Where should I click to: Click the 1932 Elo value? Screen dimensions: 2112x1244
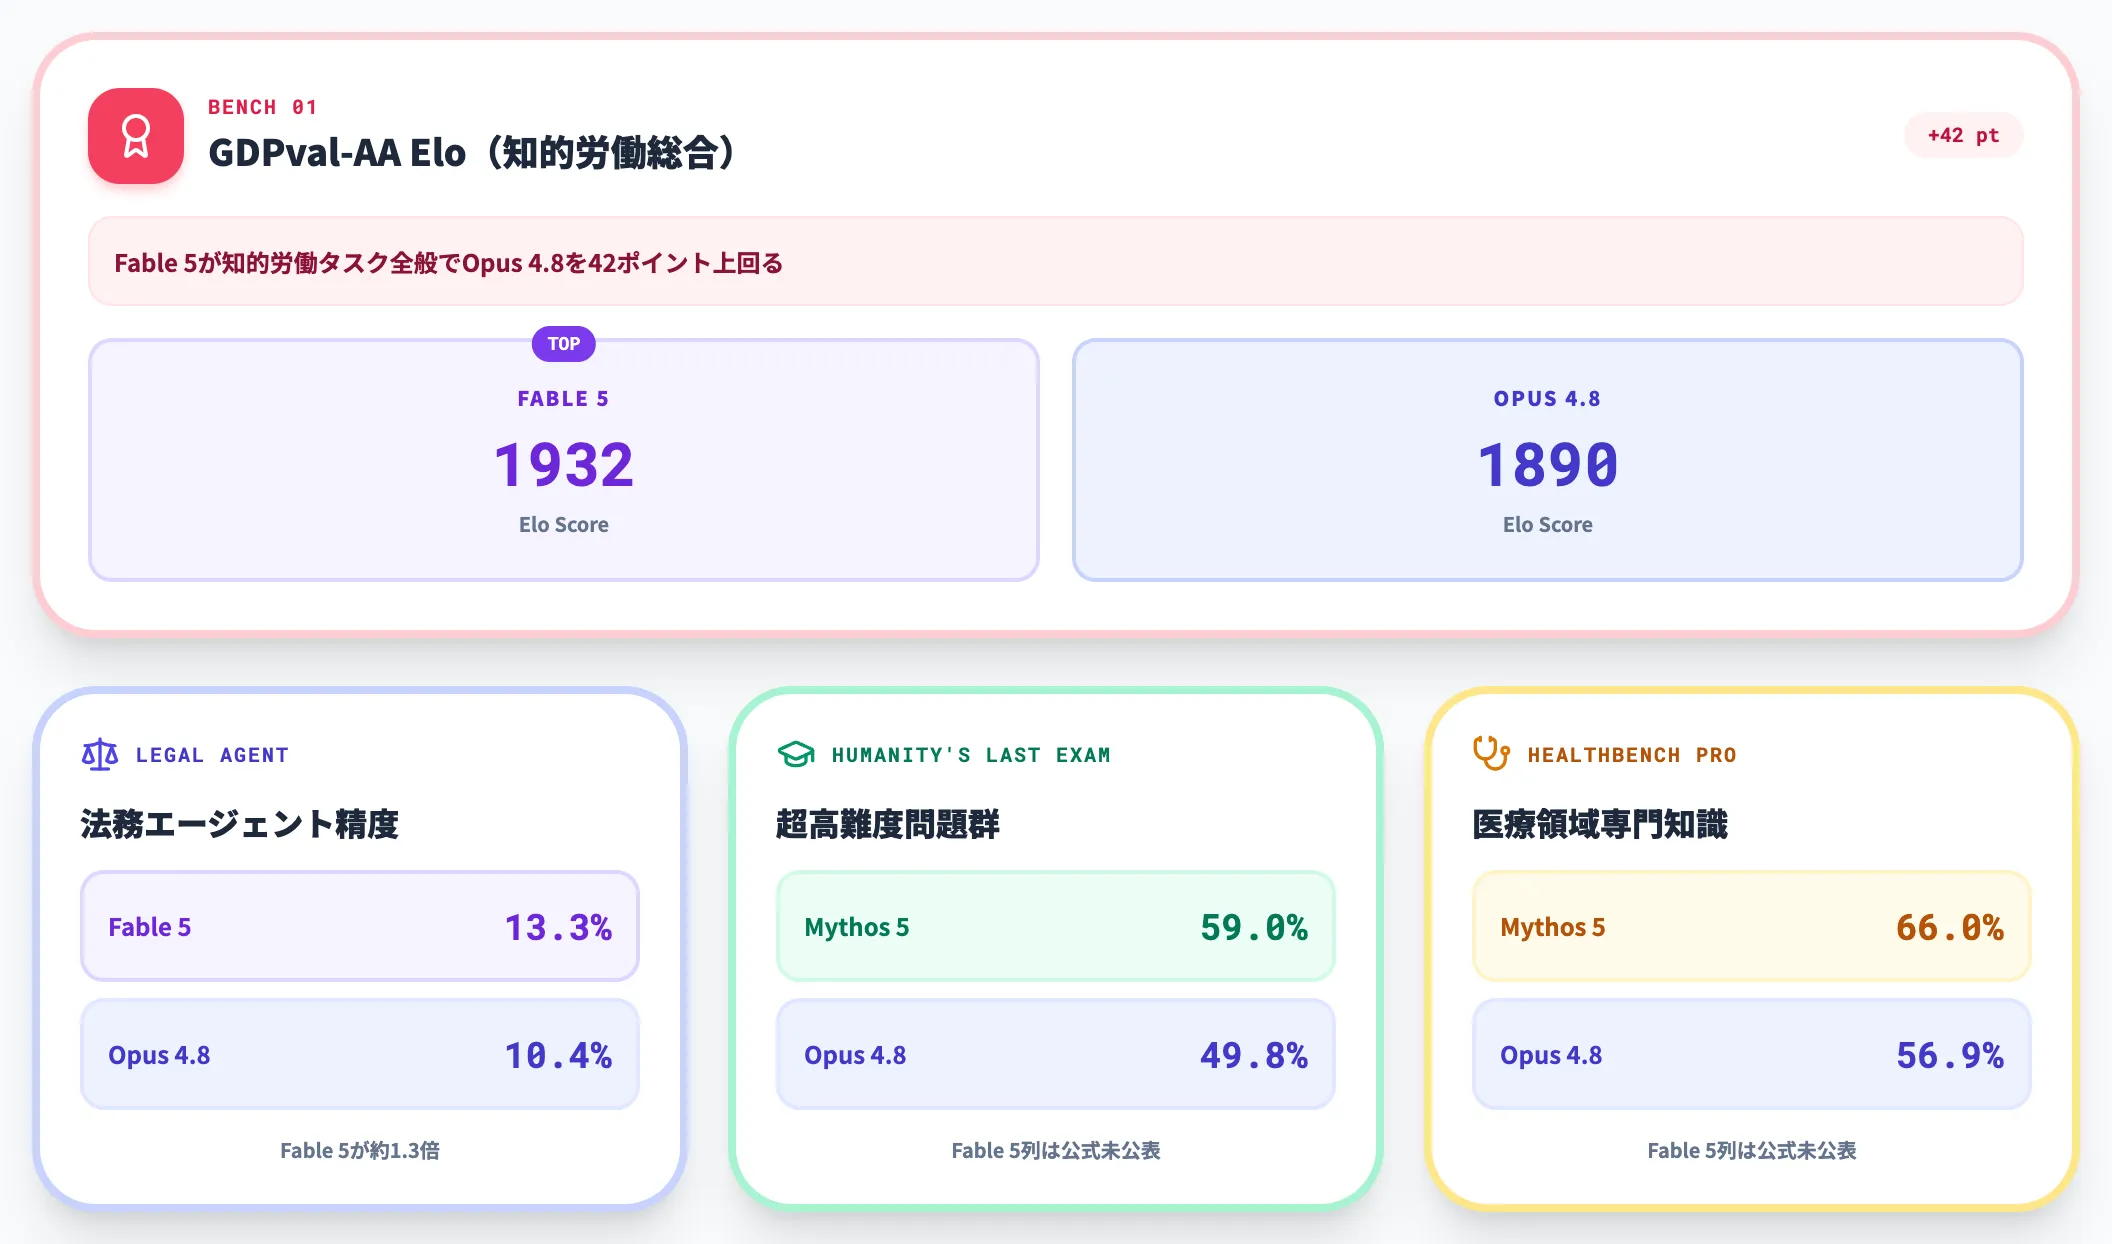[564, 465]
